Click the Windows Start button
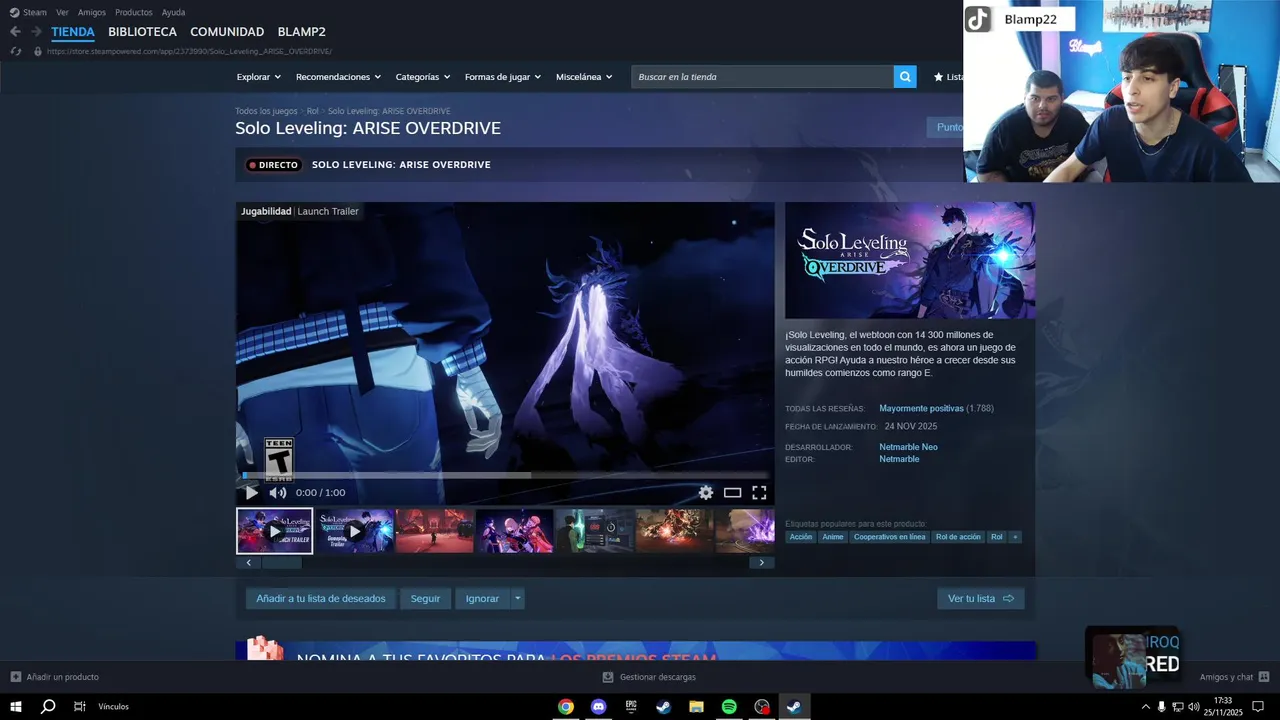 [16, 706]
